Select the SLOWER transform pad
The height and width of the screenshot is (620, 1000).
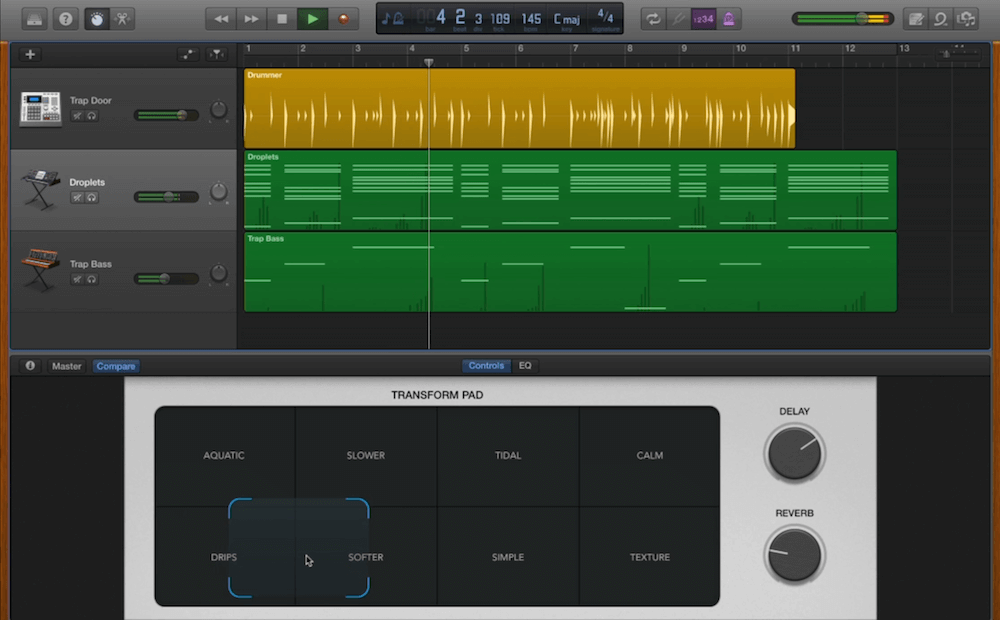click(365, 455)
